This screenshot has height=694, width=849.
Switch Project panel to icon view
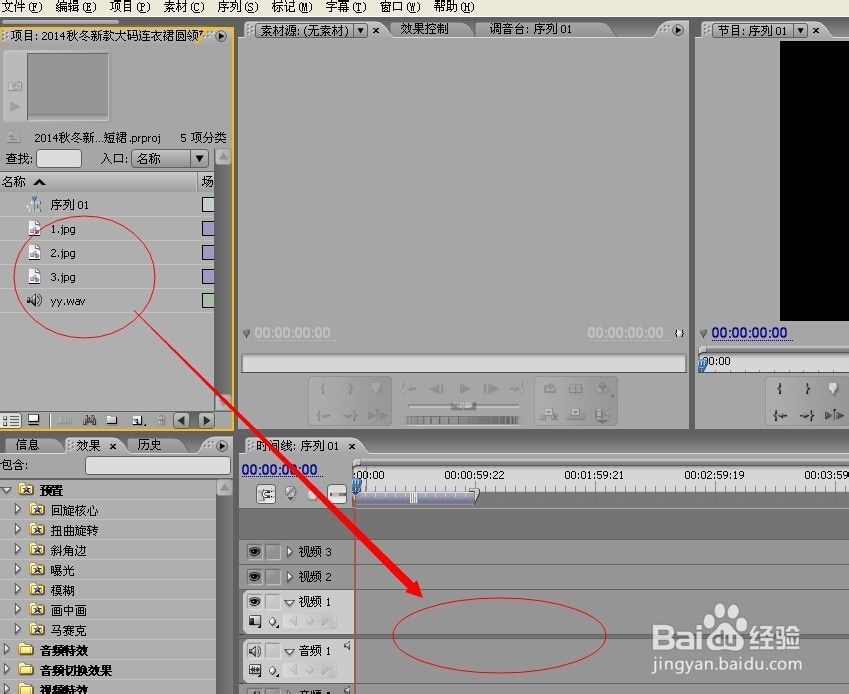[34, 420]
